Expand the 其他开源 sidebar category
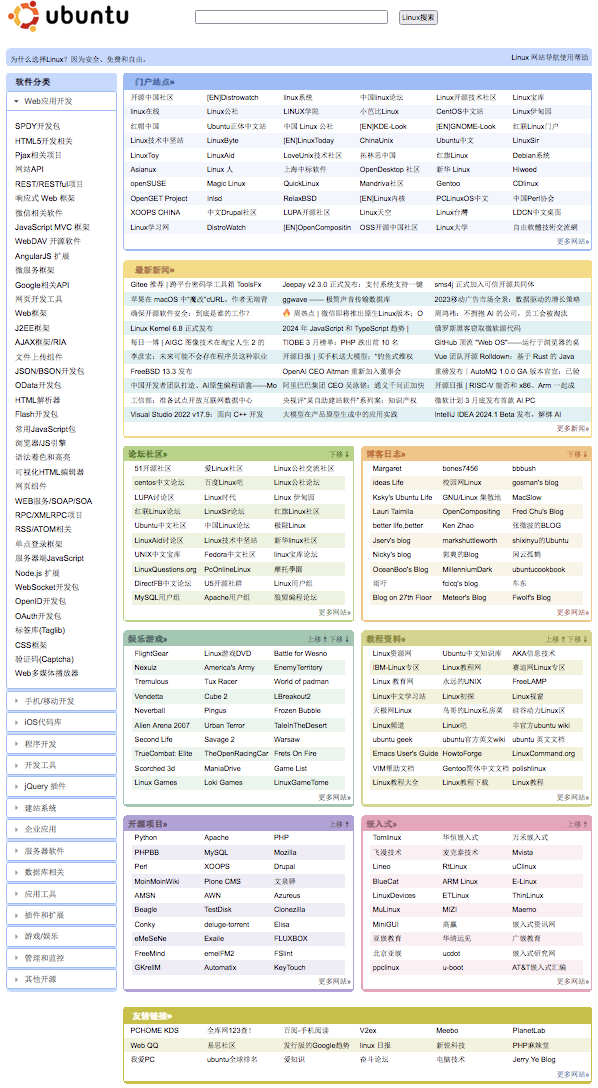This screenshot has width=598, height=1088. tap(61, 979)
